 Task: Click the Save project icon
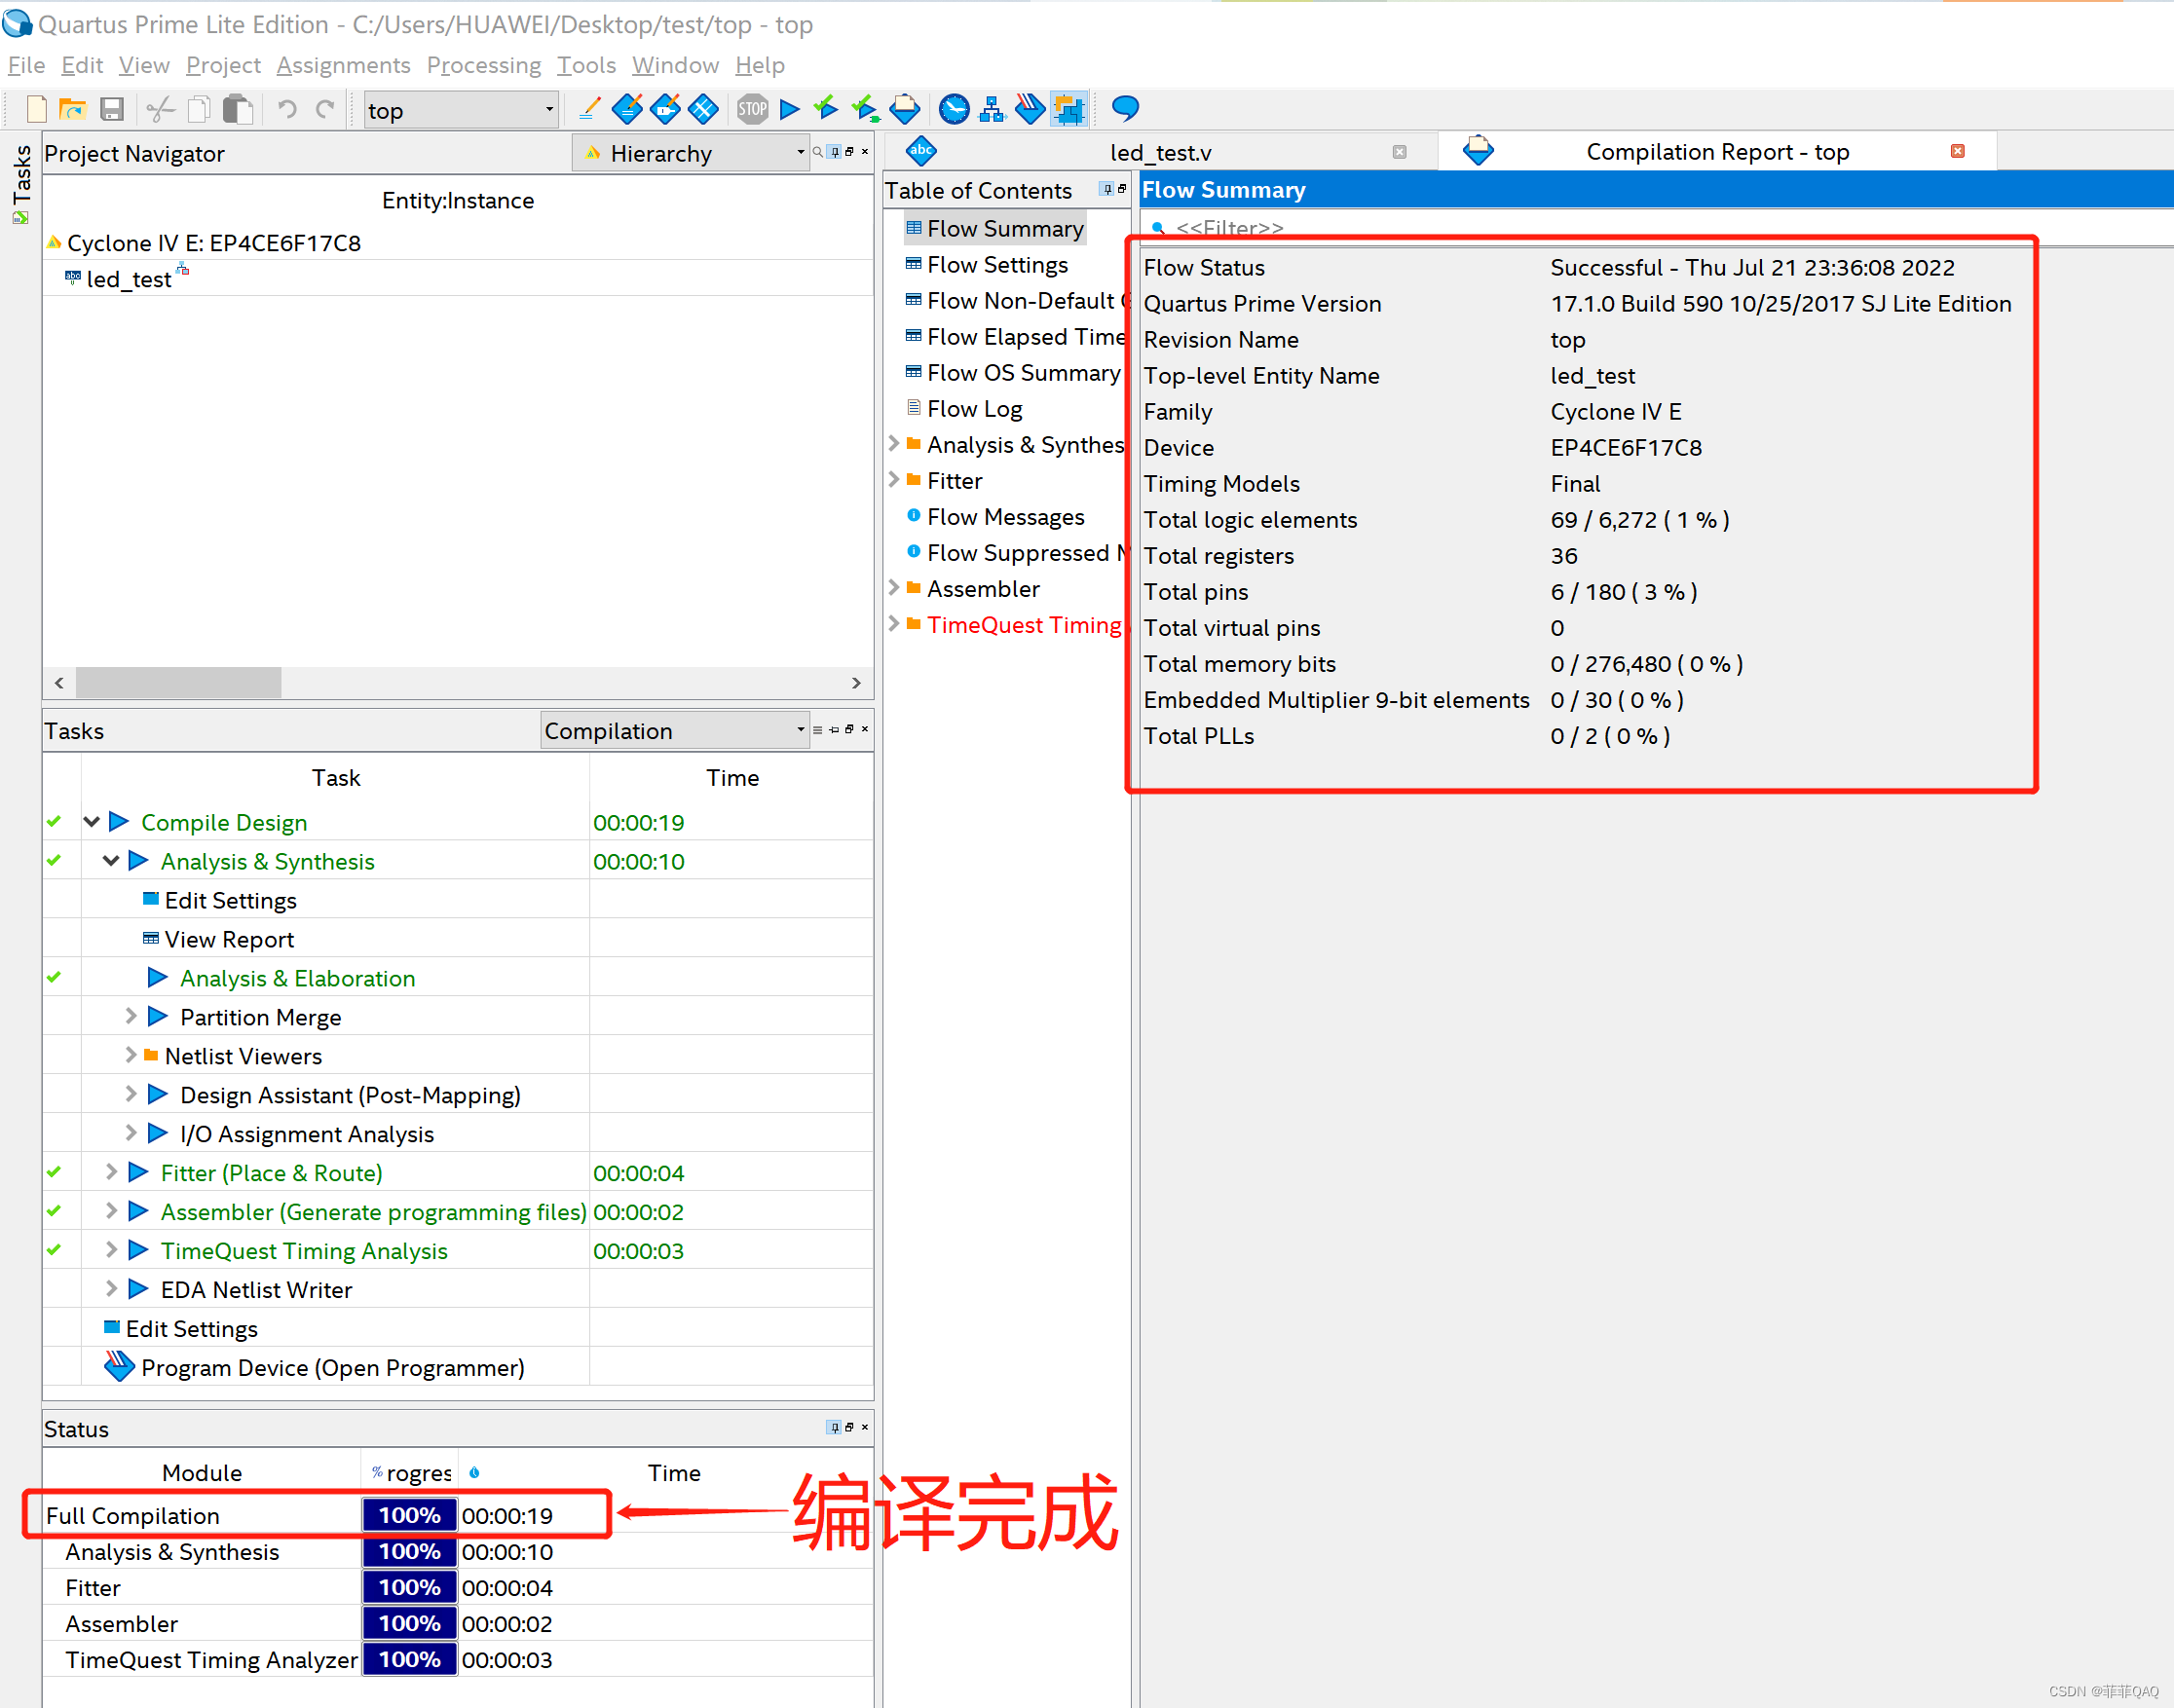point(111,109)
